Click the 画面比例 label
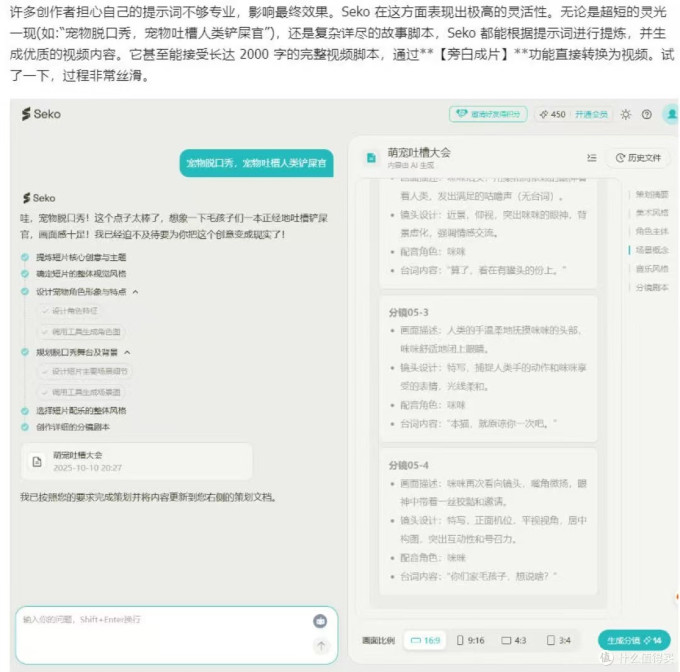680x672 pixels. (378, 640)
